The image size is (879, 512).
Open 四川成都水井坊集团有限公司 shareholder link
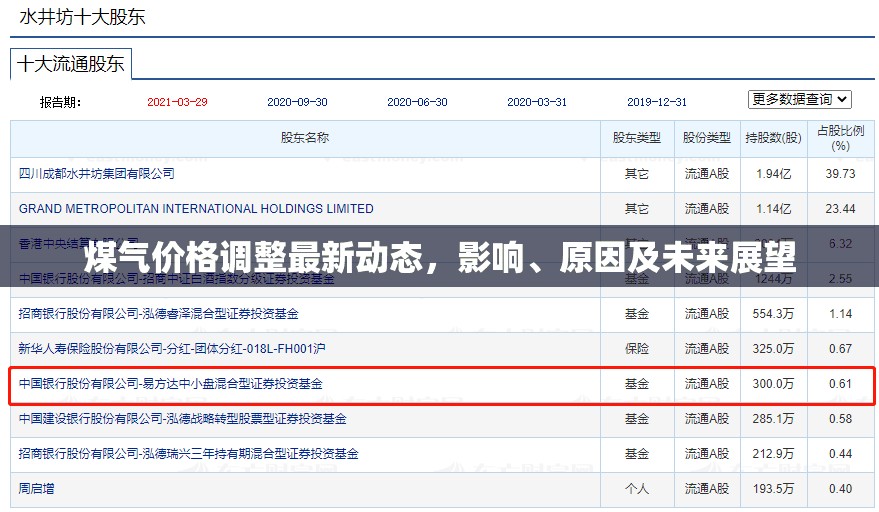click(96, 174)
